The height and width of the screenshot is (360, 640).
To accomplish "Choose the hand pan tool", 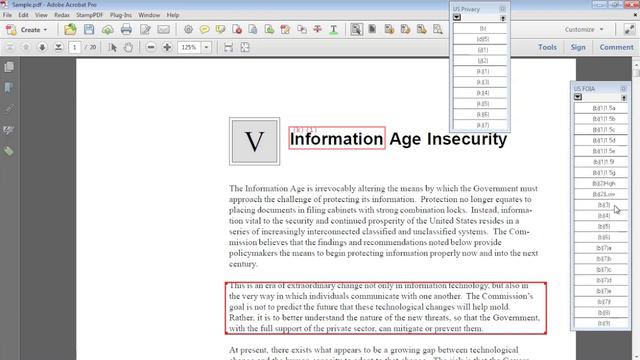I will [x=128, y=47].
